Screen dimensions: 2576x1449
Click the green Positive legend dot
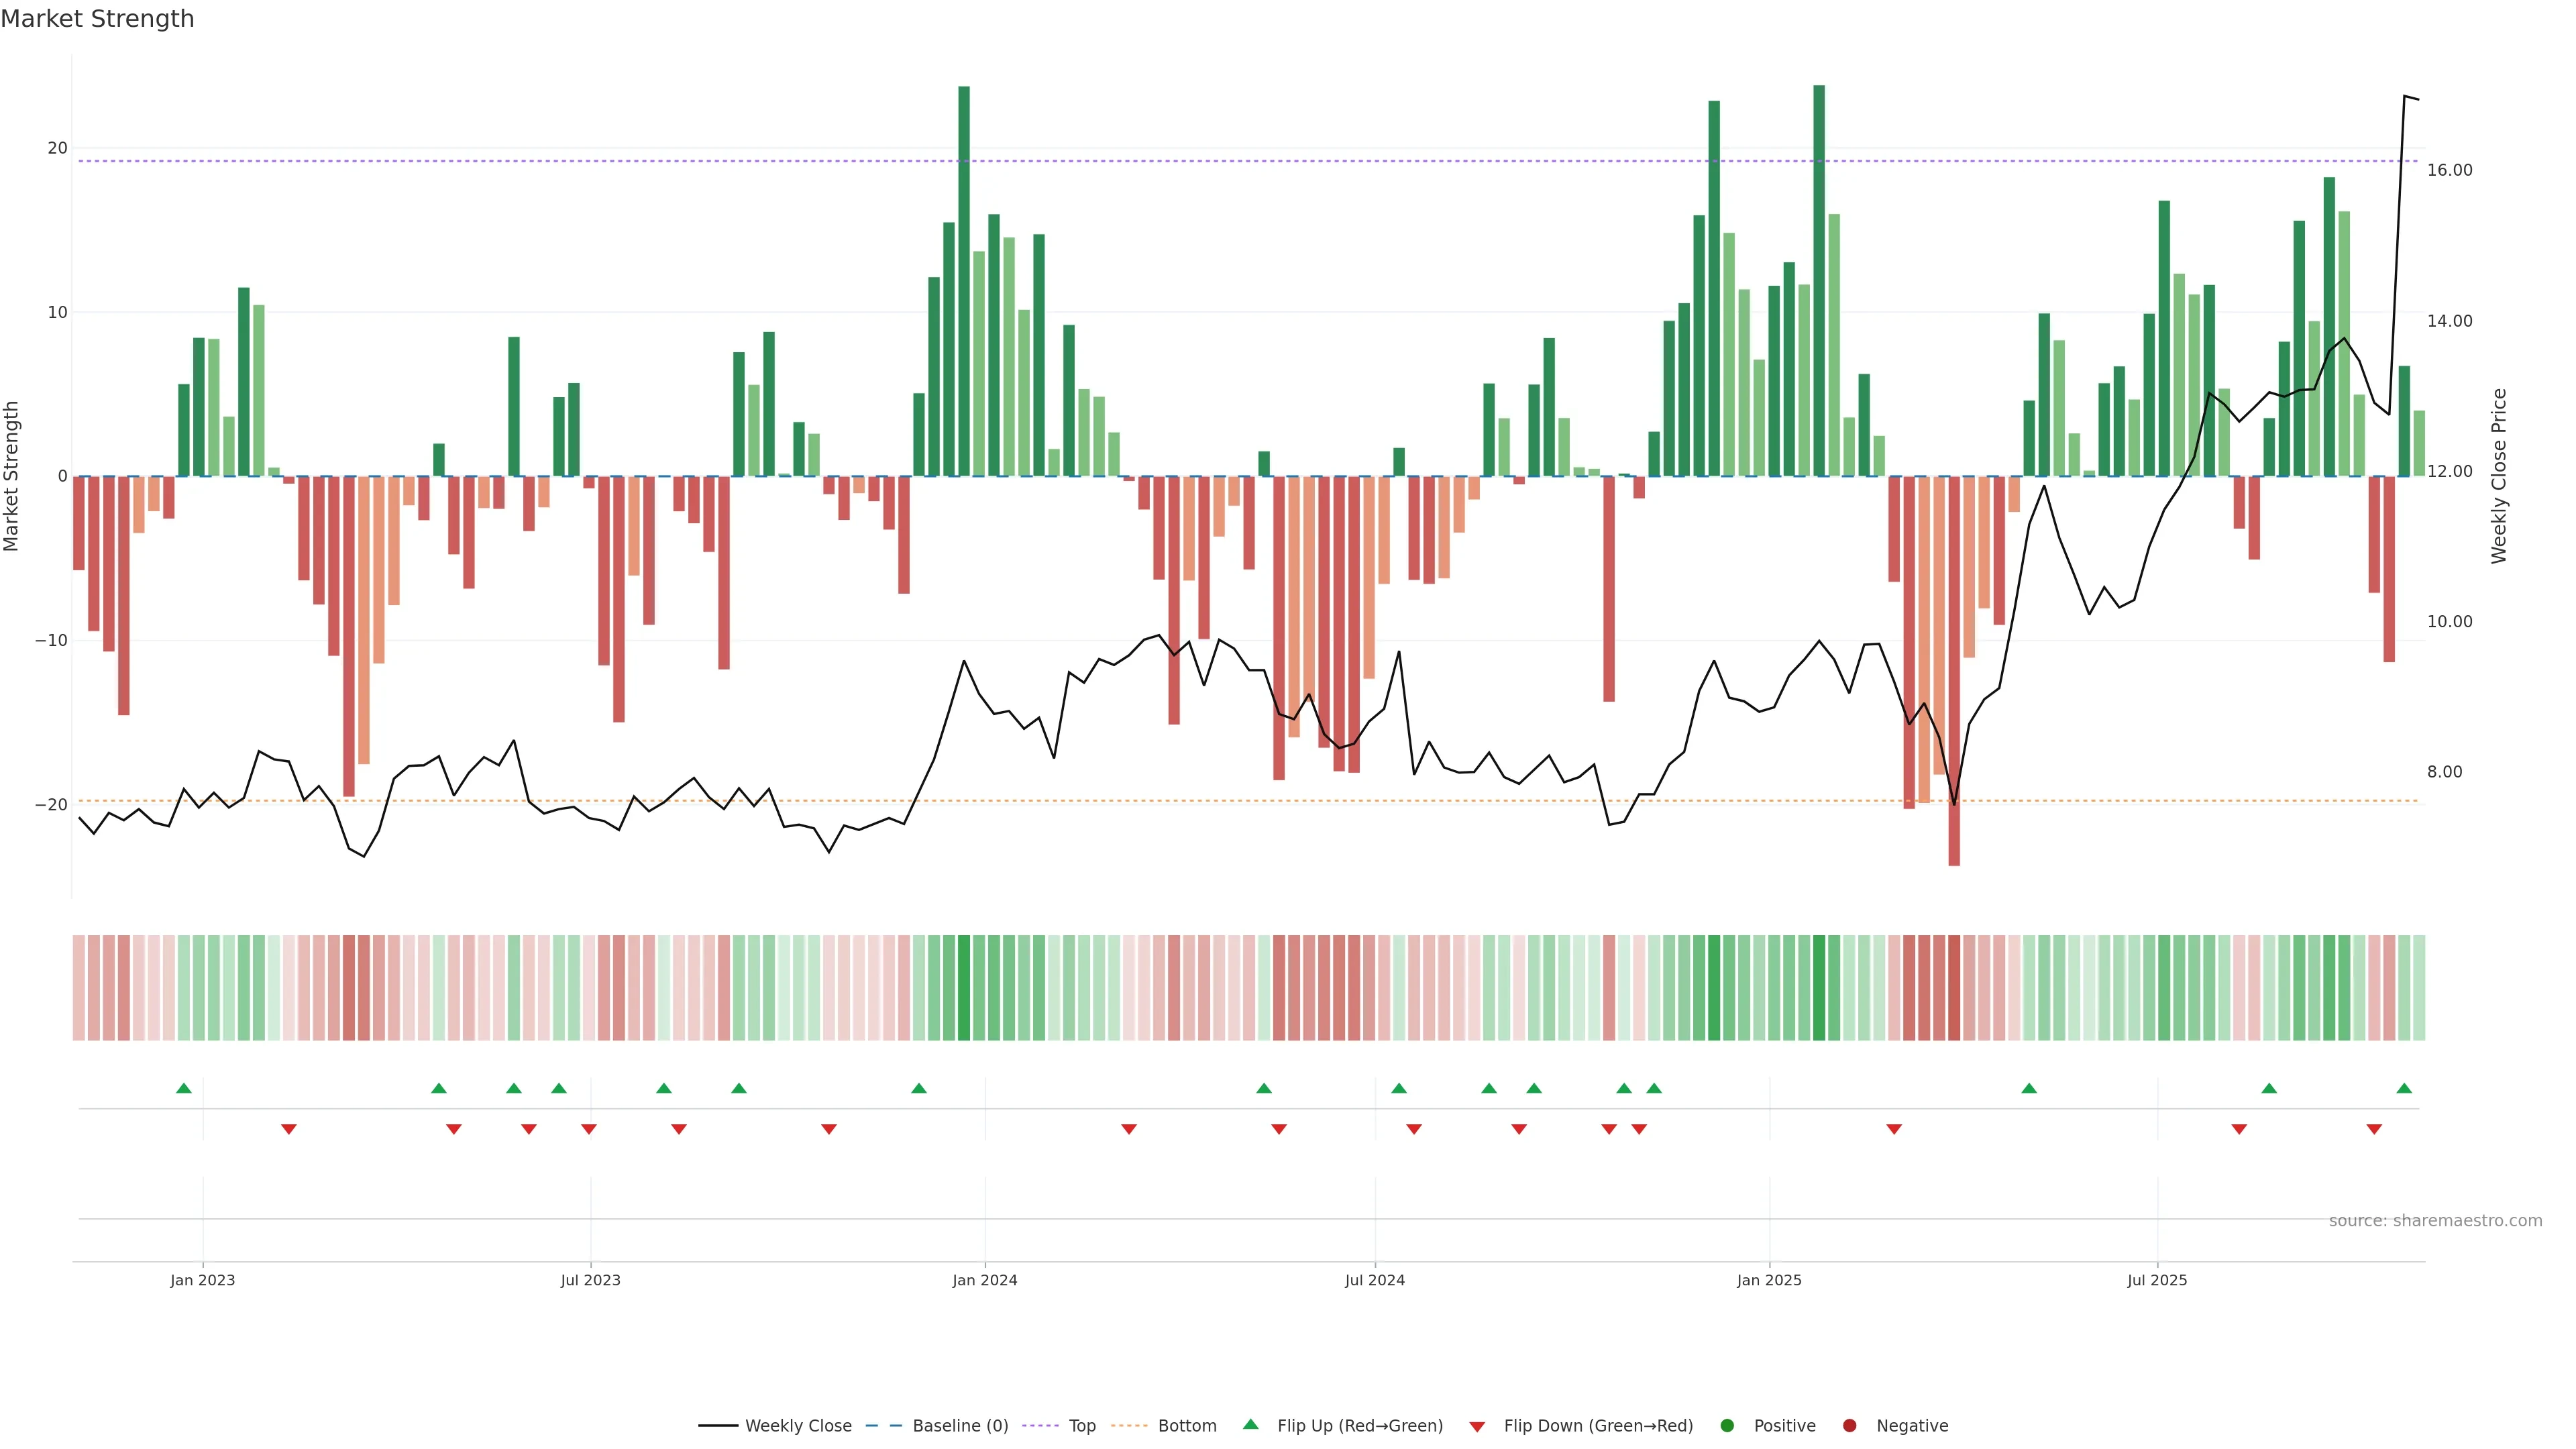pos(1727,1425)
